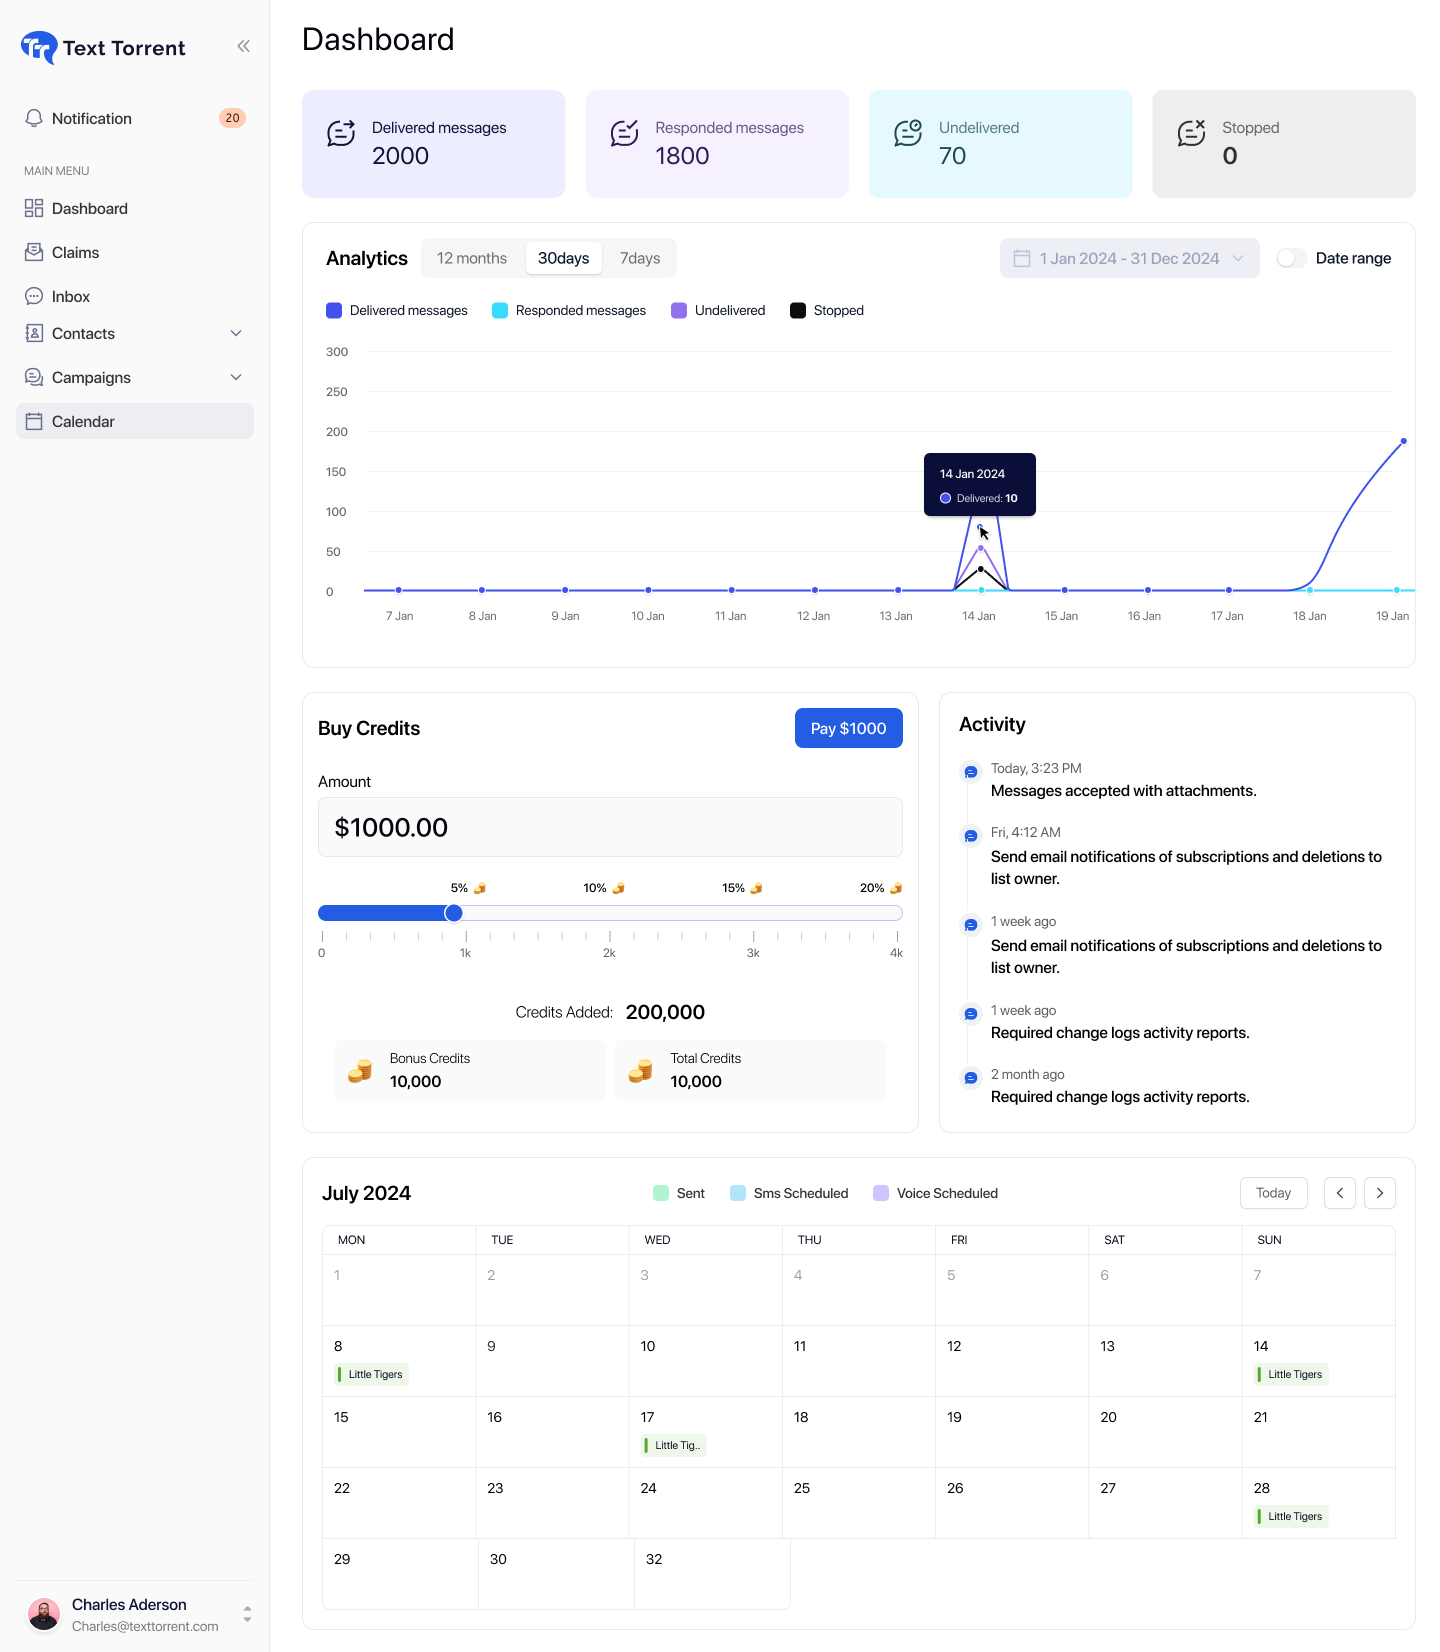Click activity icon beside Fri, 4:12 AM

pos(970,836)
